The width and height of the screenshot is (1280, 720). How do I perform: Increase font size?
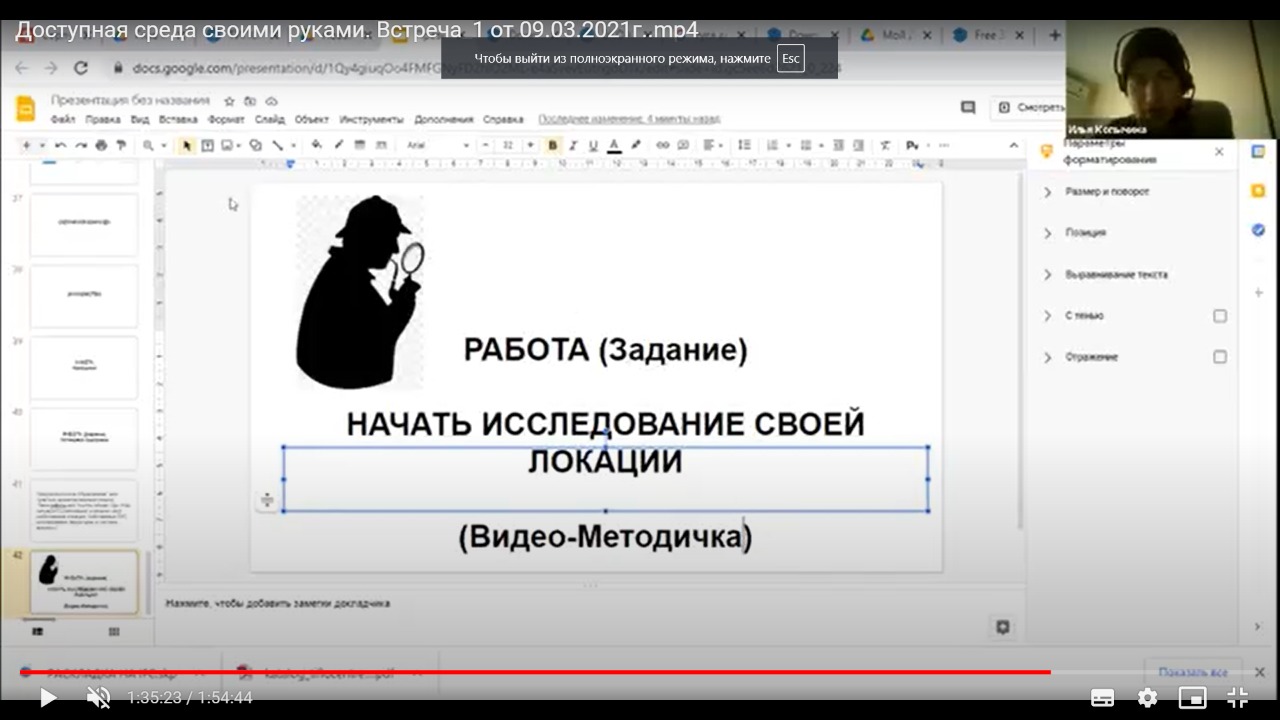tap(530, 145)
